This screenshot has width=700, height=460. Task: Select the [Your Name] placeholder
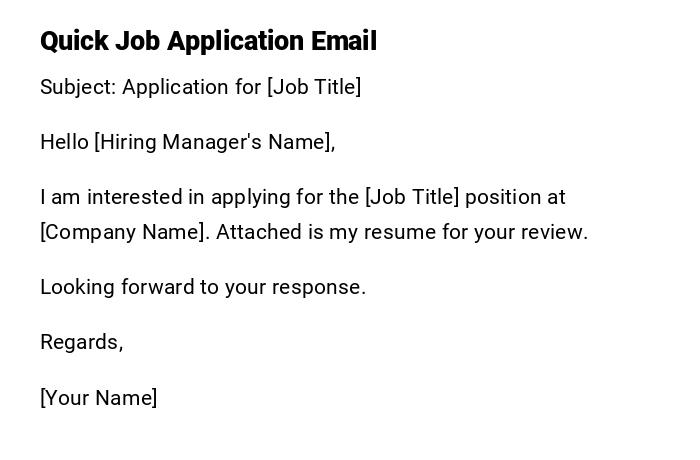click(x=99, y=398)
